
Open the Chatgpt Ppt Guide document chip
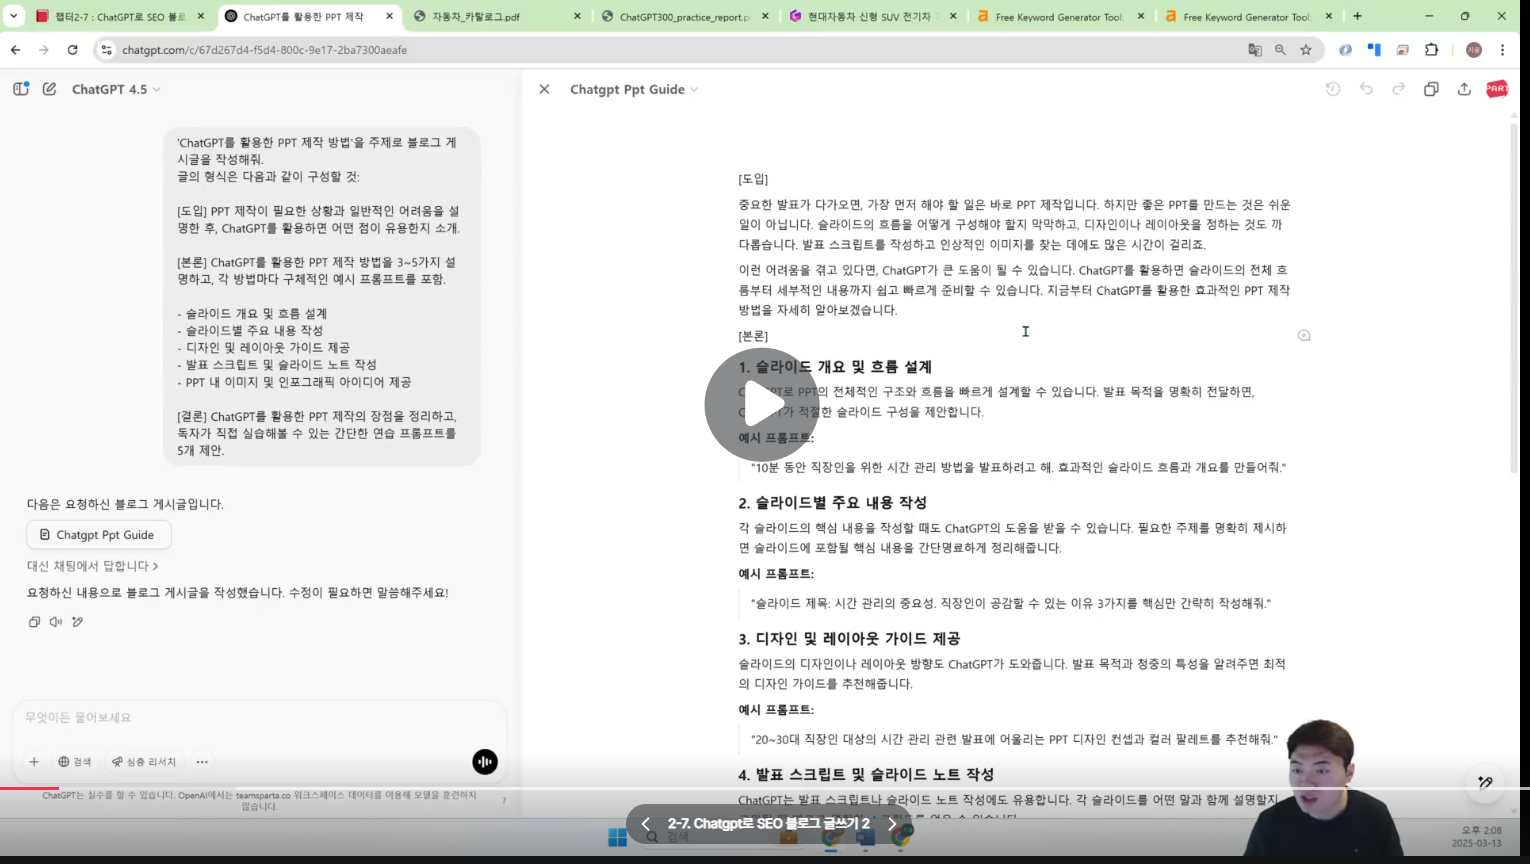click(99, 535)
